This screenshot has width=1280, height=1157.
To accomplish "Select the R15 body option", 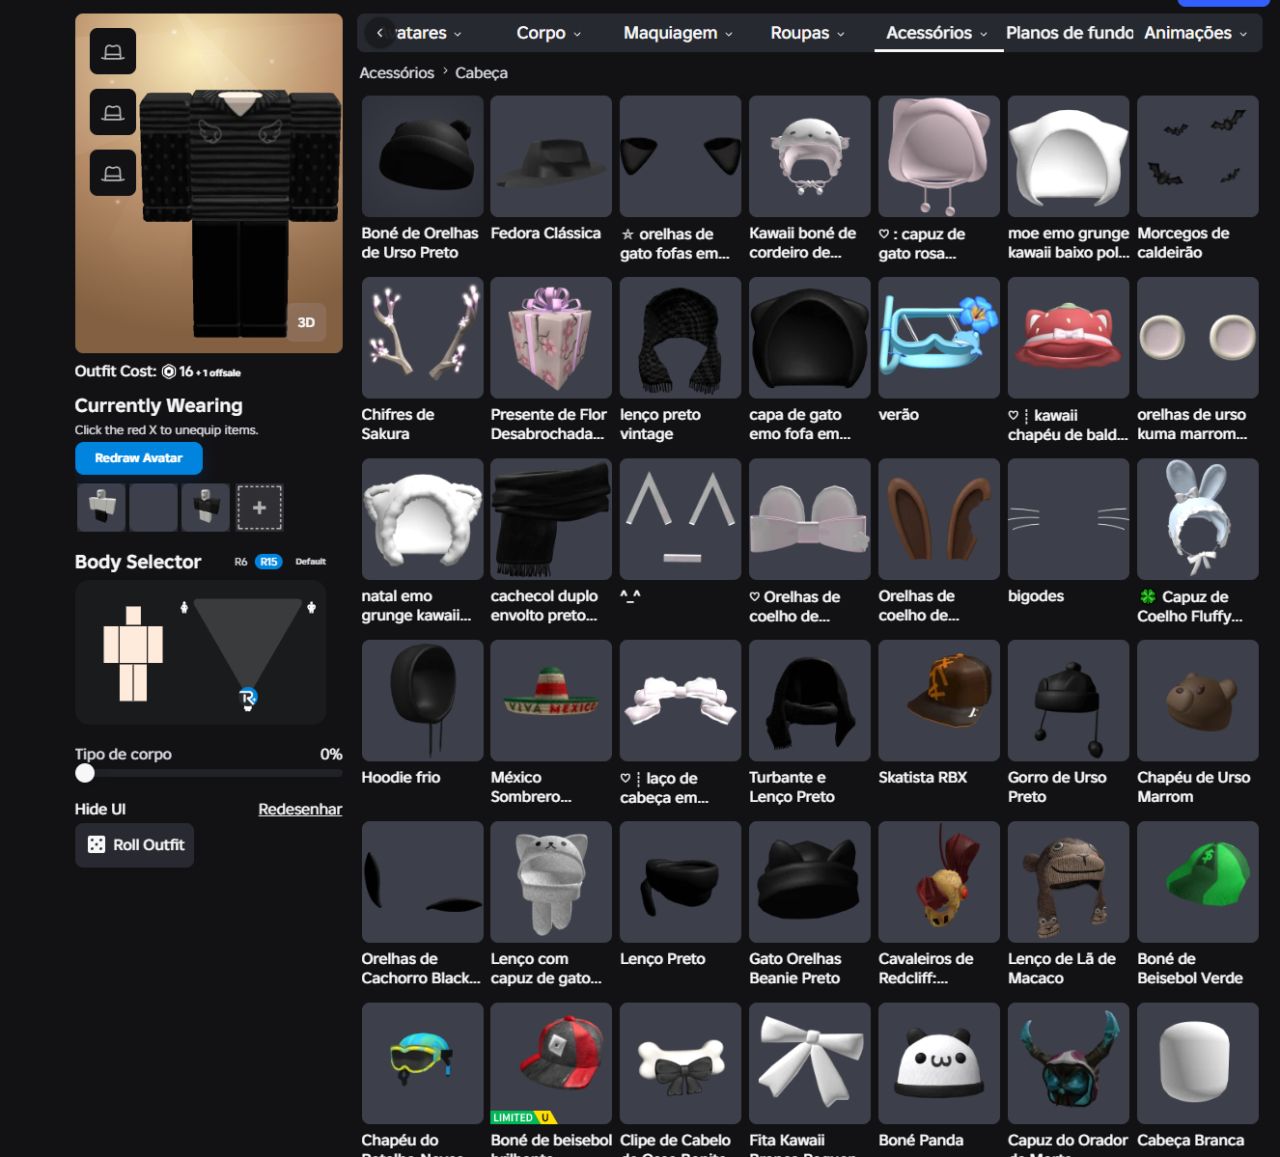I will [x=269, y=562].
